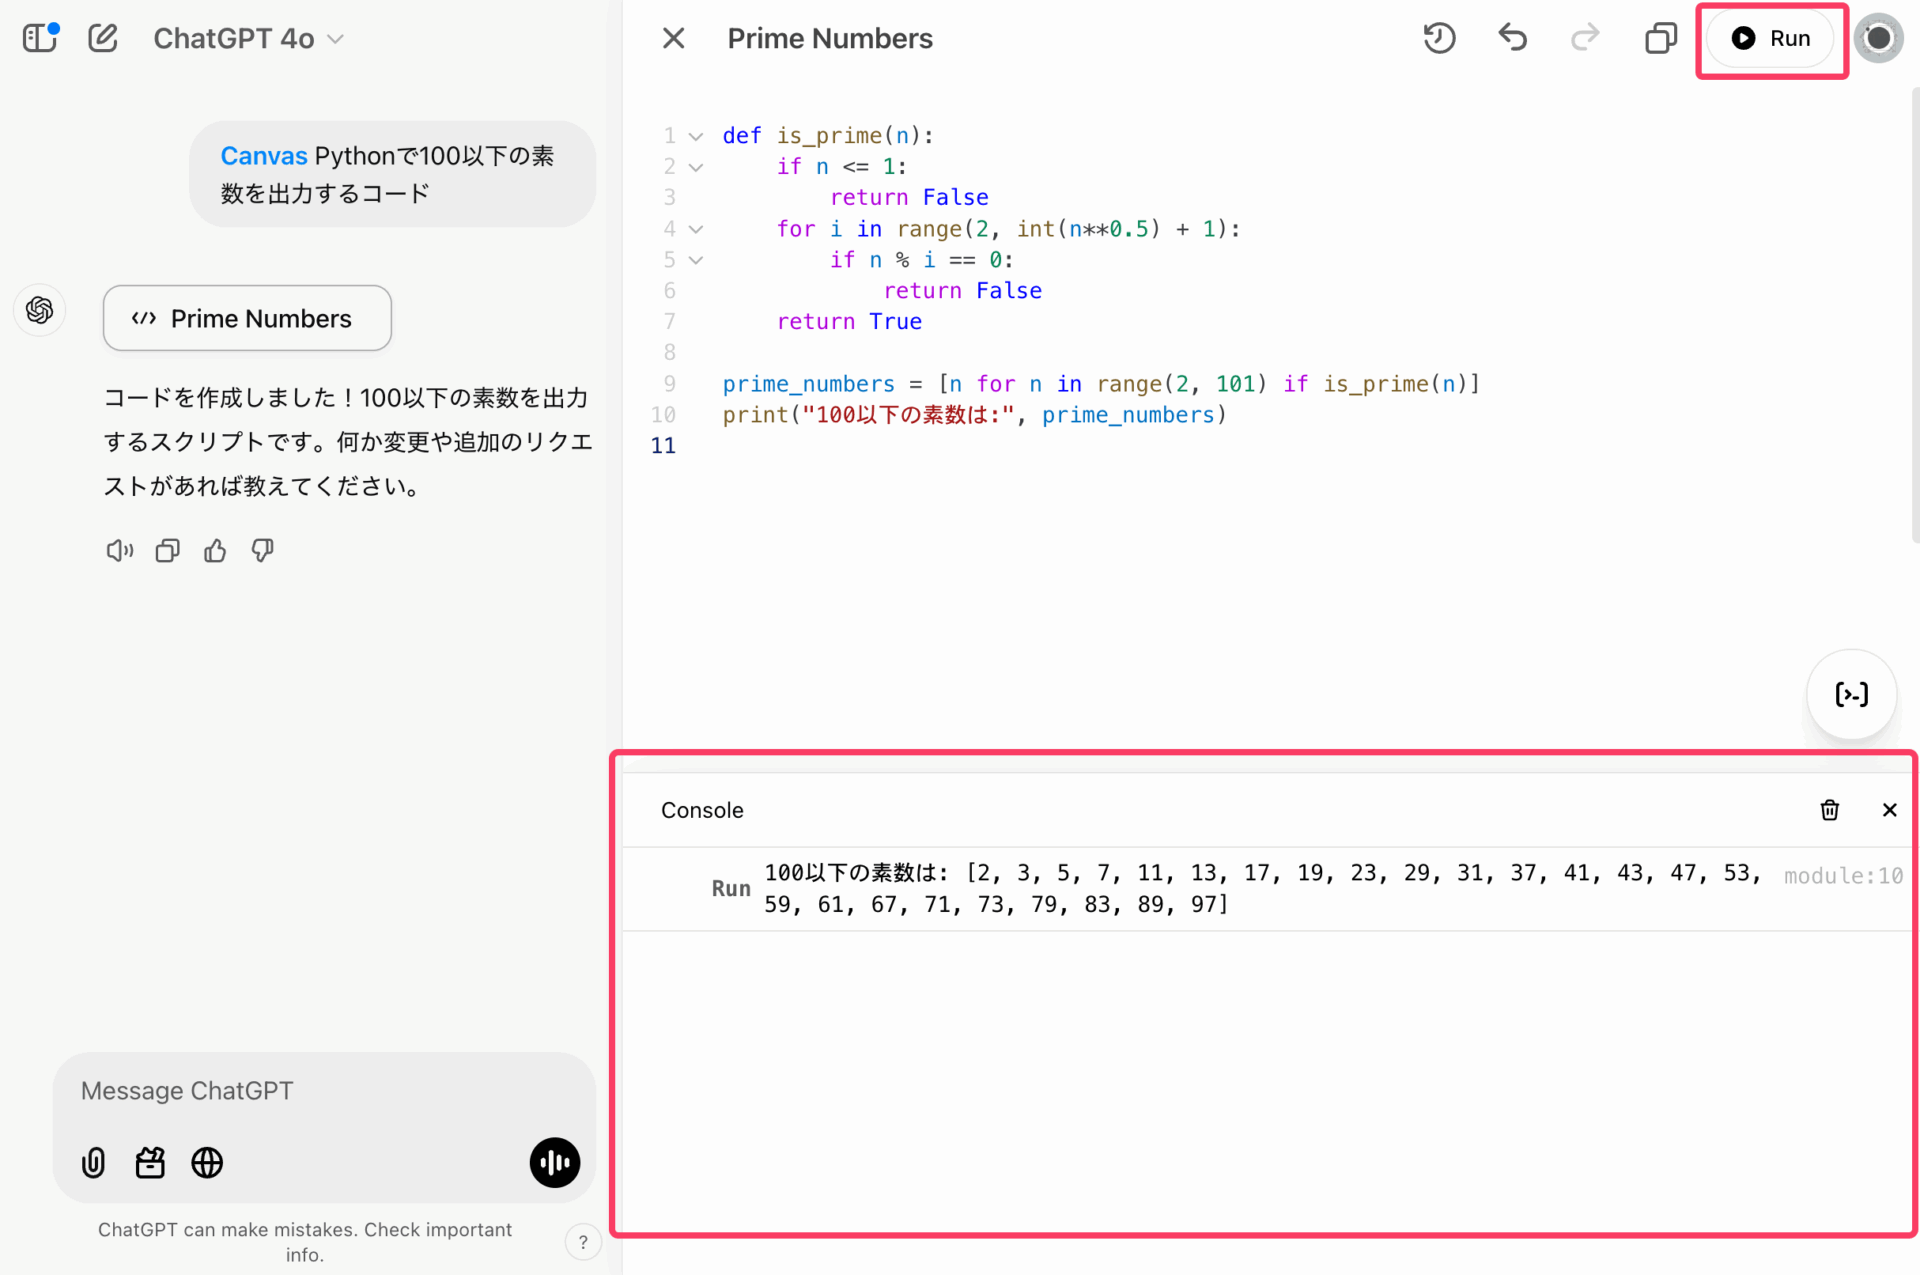Start voice mode with the waveform button

click(x=554, y=1162)
